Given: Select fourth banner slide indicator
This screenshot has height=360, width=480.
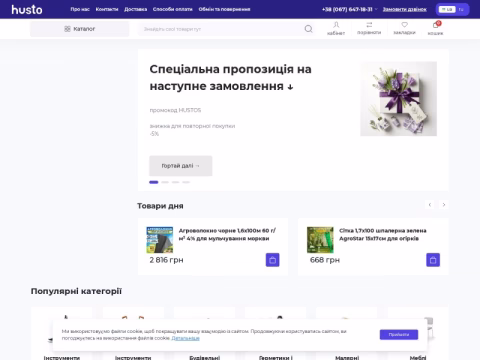Looking at the screenshot, I should 186,182.
